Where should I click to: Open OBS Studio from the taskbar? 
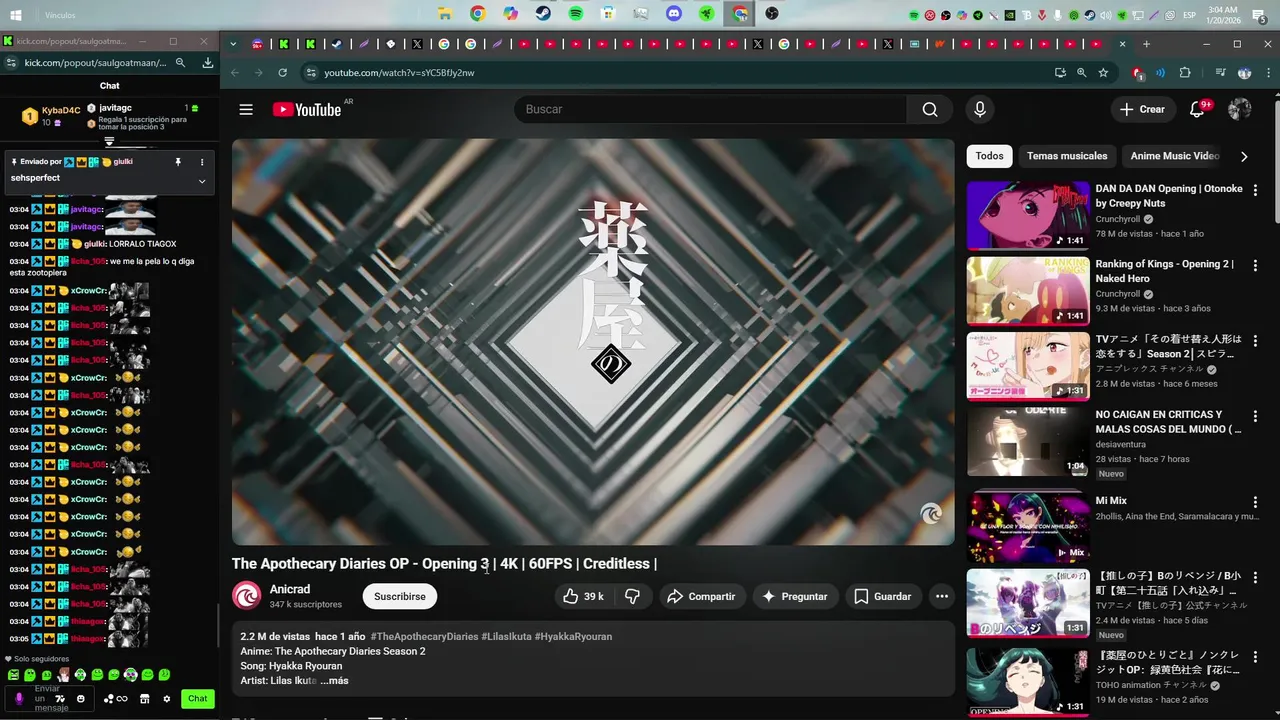[x=772, y=14]
